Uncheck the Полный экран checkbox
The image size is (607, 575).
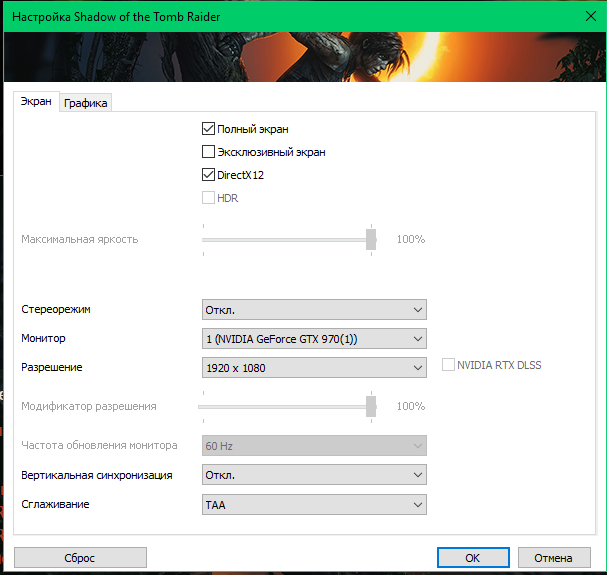(209, 129)
